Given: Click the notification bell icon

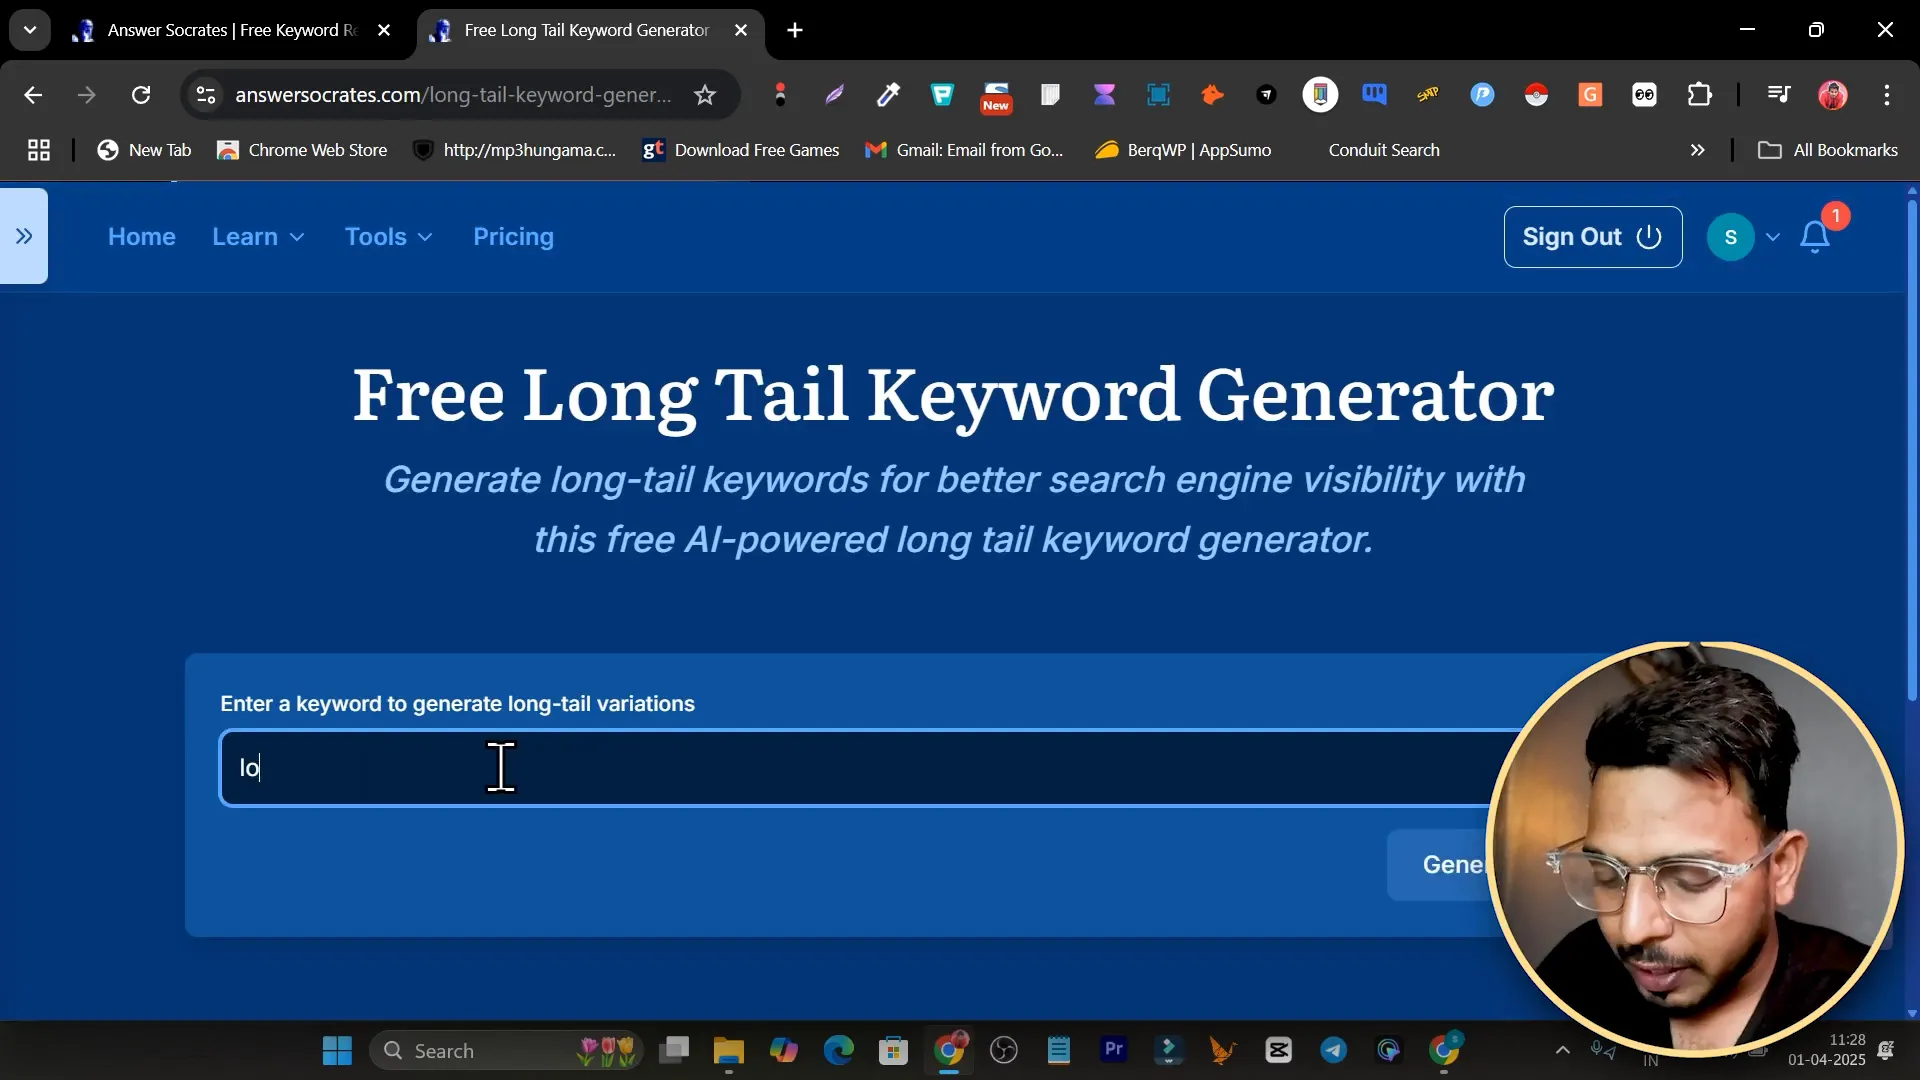Looking at the screenshot, I should click(x=1814, y=237).
